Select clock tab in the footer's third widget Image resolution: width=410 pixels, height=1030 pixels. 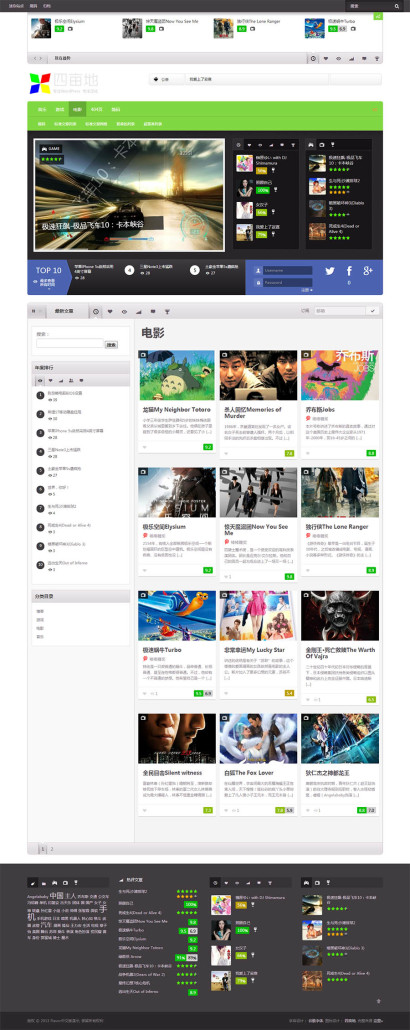coord(216,882)
